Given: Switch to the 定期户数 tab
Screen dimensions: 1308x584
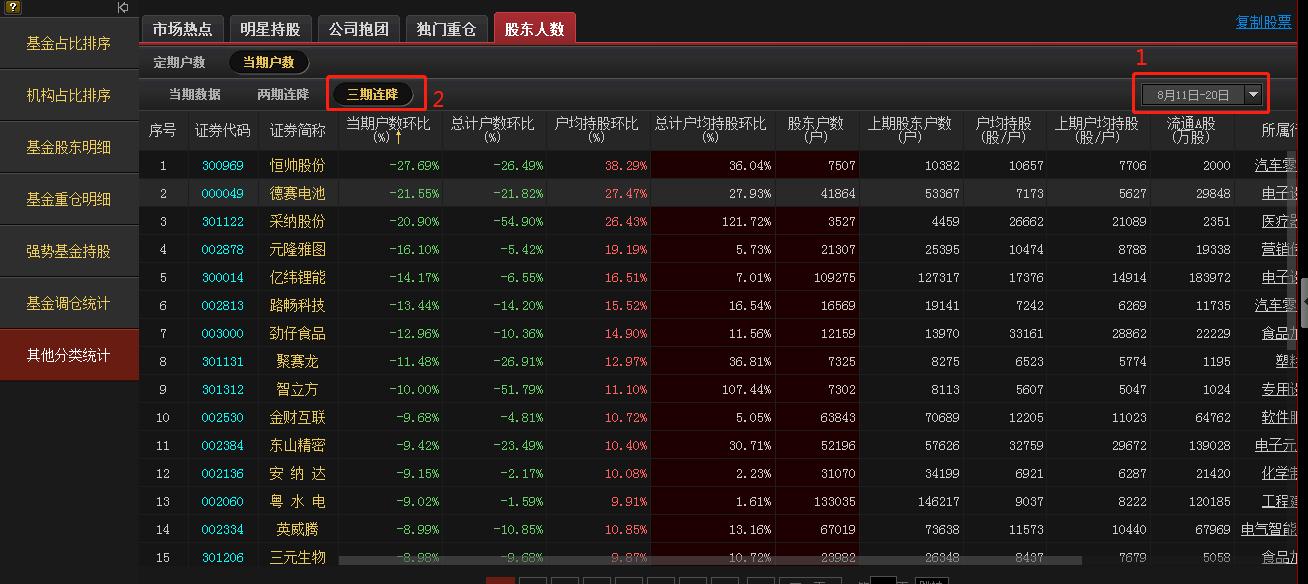Looking at the screenshot, I should click(180, 61).
